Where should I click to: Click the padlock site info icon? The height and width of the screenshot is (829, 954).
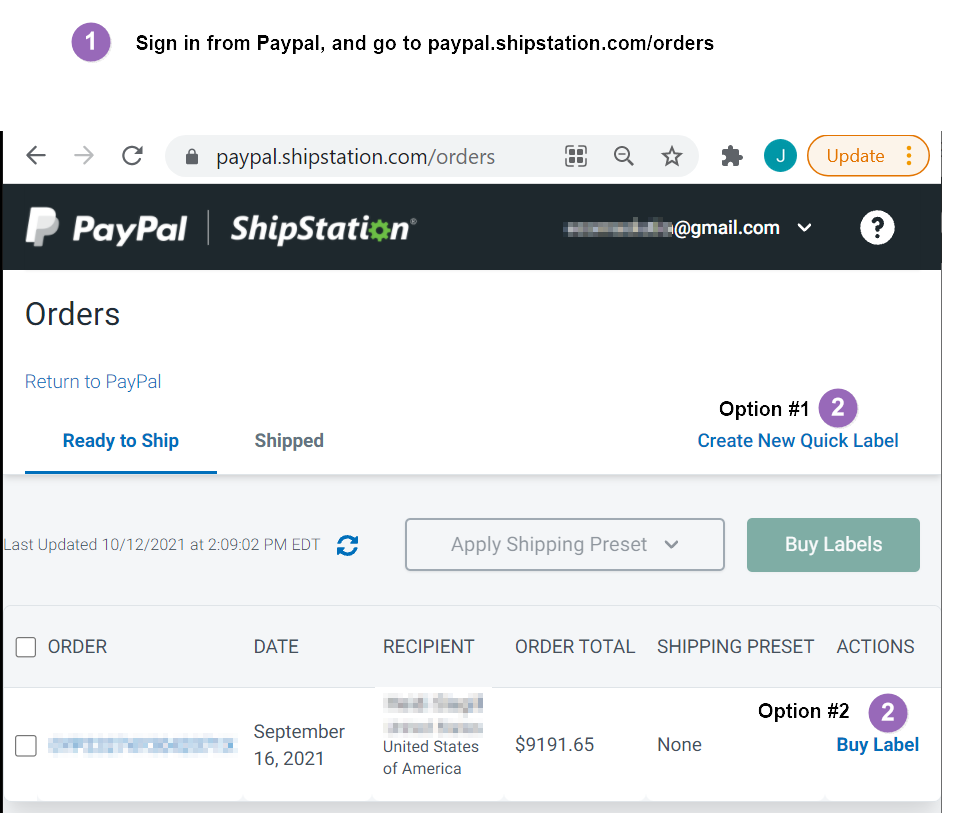click(192, 157)
